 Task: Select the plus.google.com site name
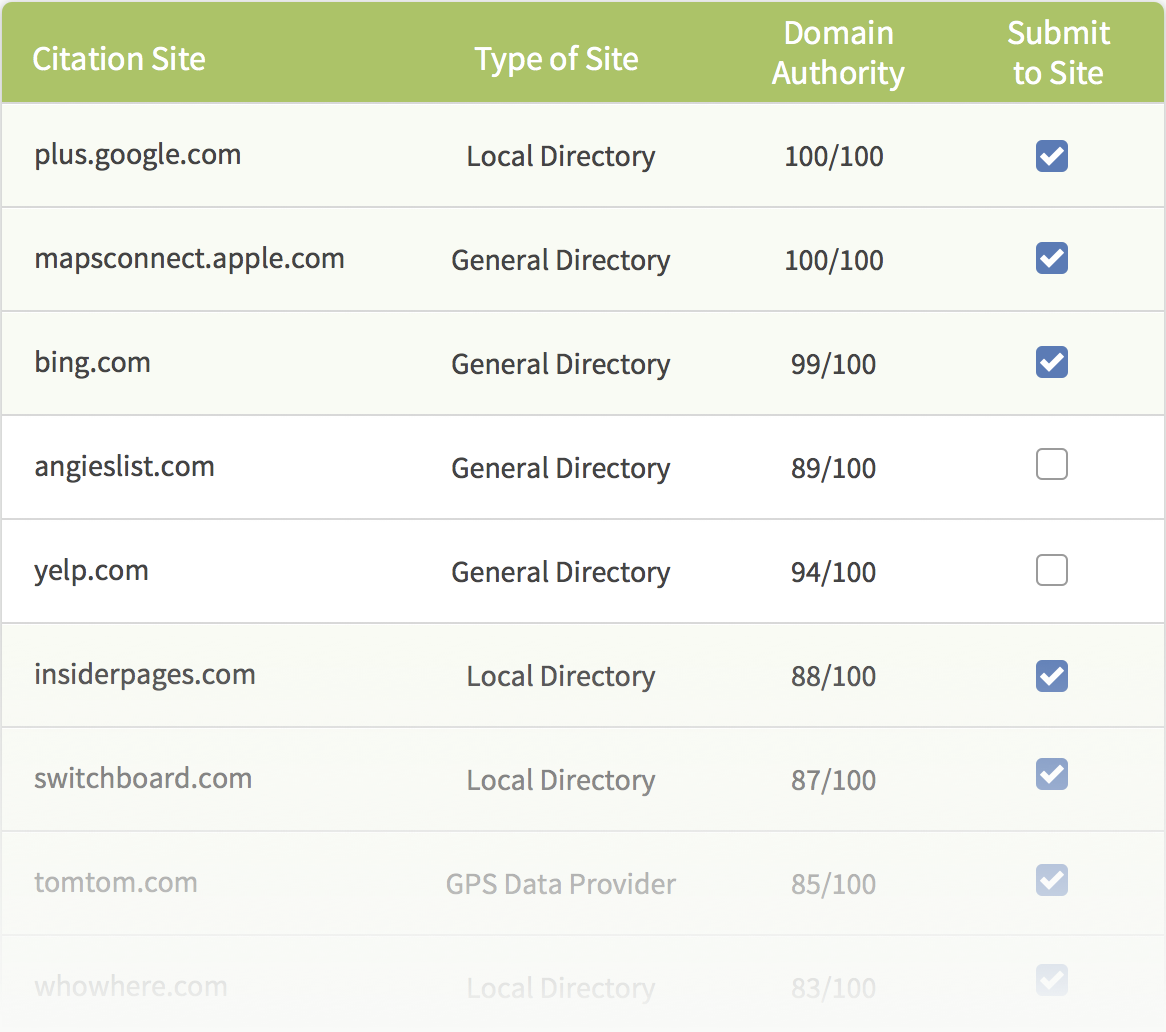pyautogui.click(x=138, y=155)
